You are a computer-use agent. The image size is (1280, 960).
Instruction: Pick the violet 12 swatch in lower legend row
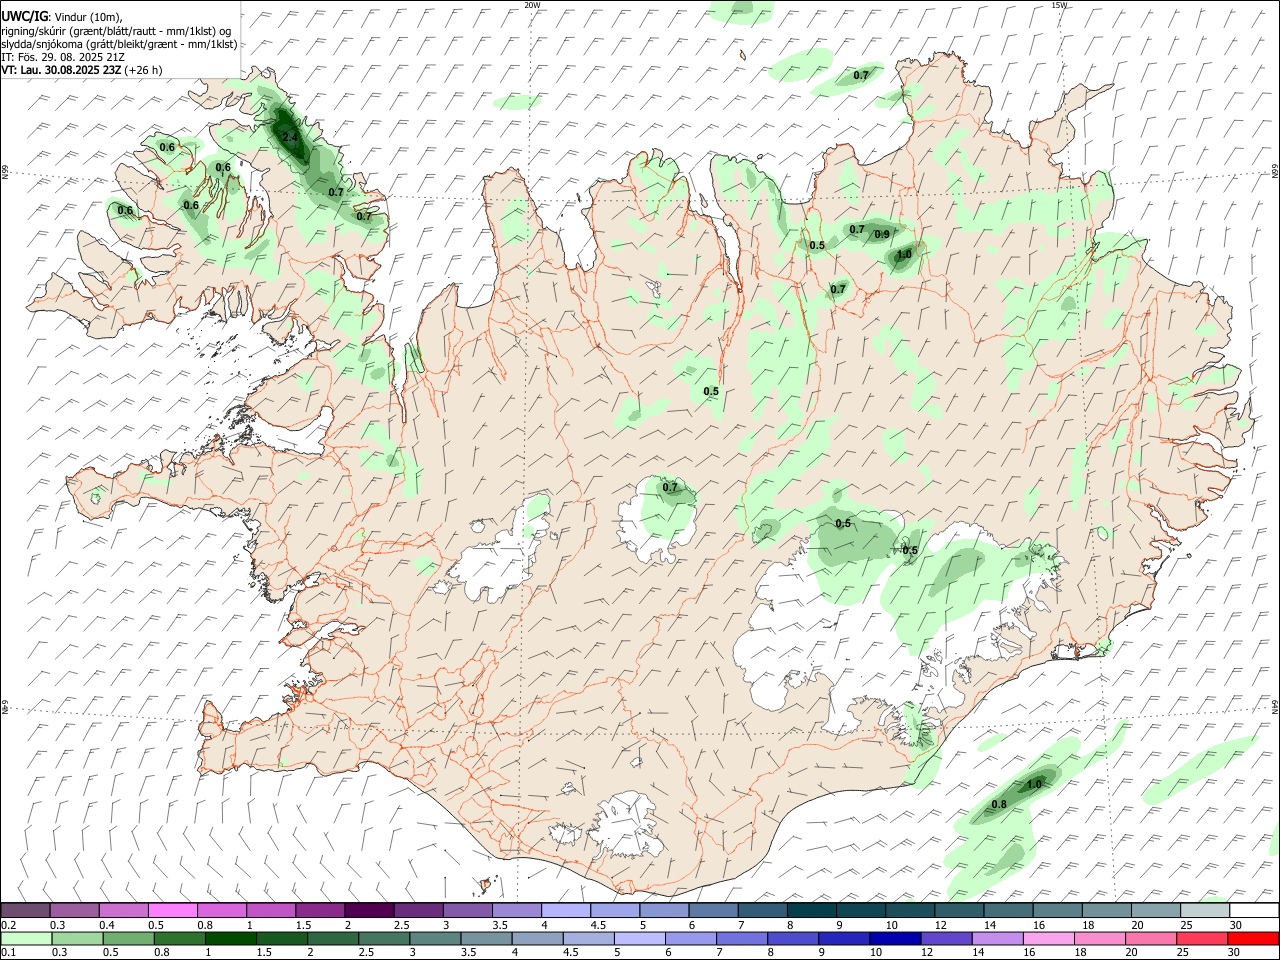coord(946,938)
